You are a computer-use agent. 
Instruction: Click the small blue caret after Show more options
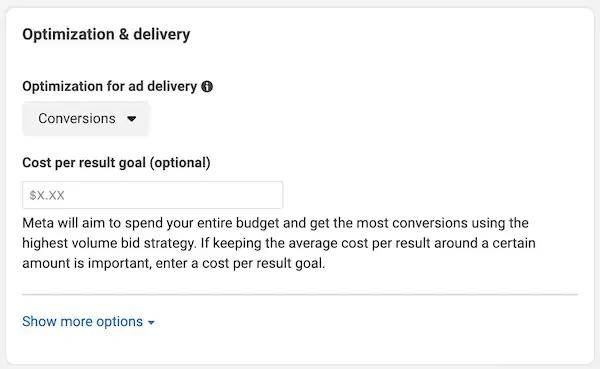coord(151,323)
